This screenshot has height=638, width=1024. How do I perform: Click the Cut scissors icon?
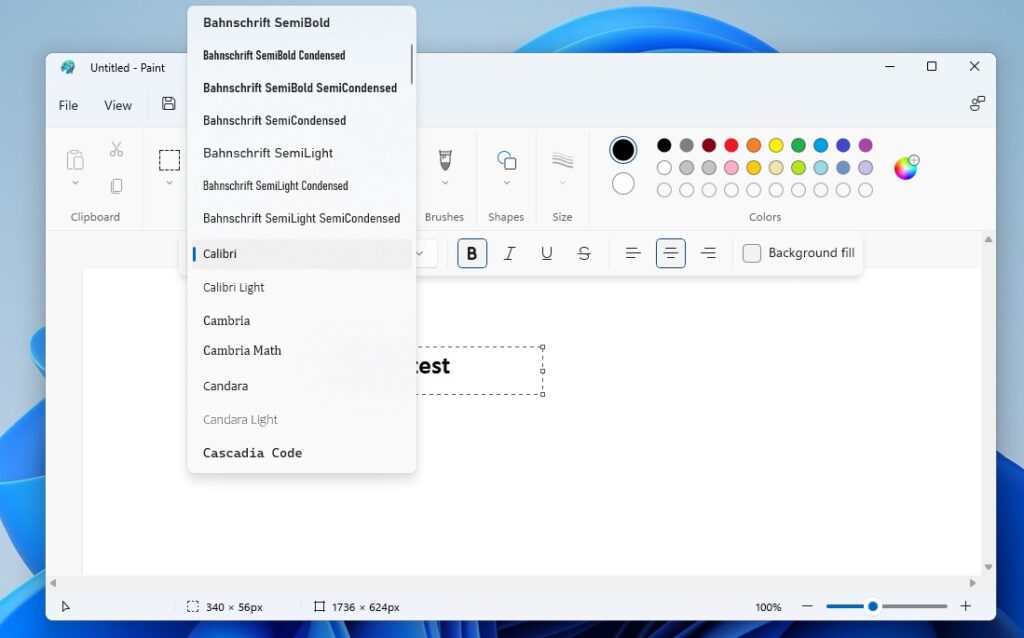[x=116, y=149]
